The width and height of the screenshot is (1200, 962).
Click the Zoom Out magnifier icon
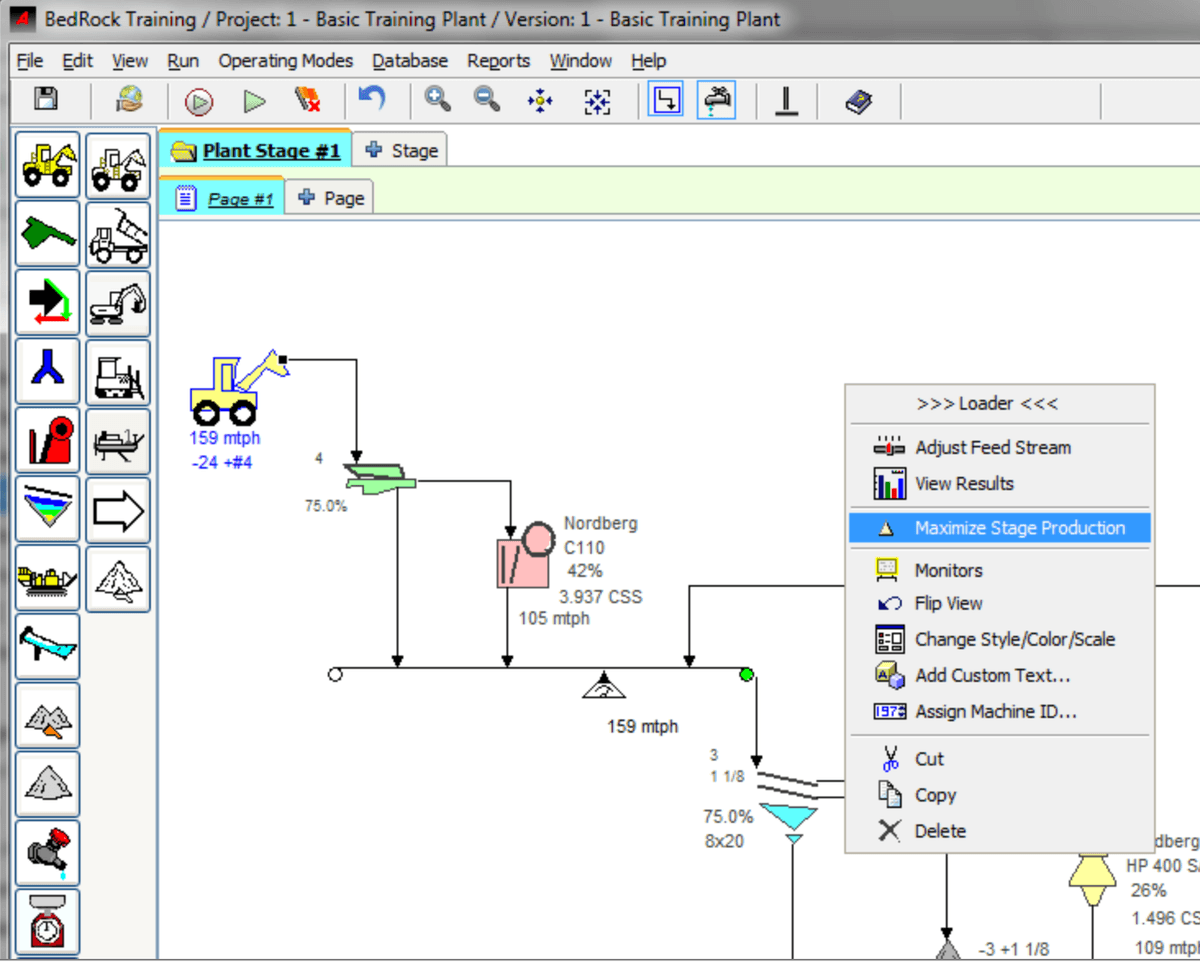(x=487, y=100)
